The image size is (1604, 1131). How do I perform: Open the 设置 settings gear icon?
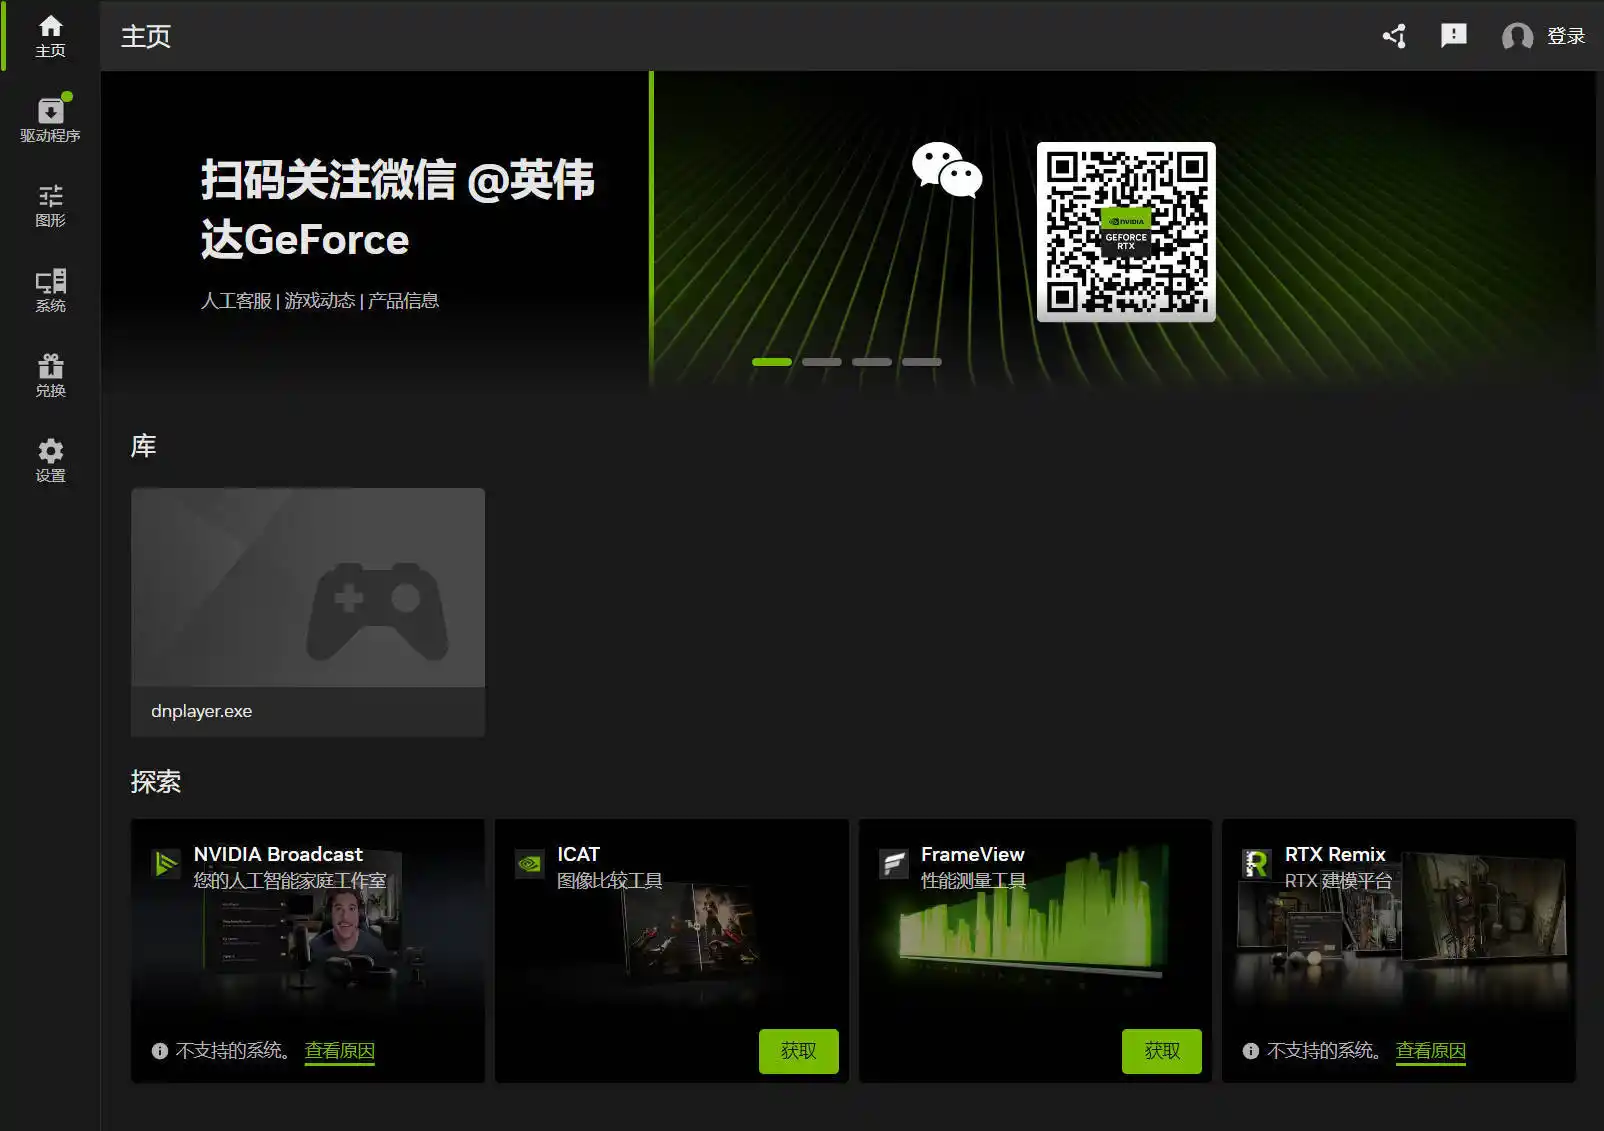(x=50, y=461)
